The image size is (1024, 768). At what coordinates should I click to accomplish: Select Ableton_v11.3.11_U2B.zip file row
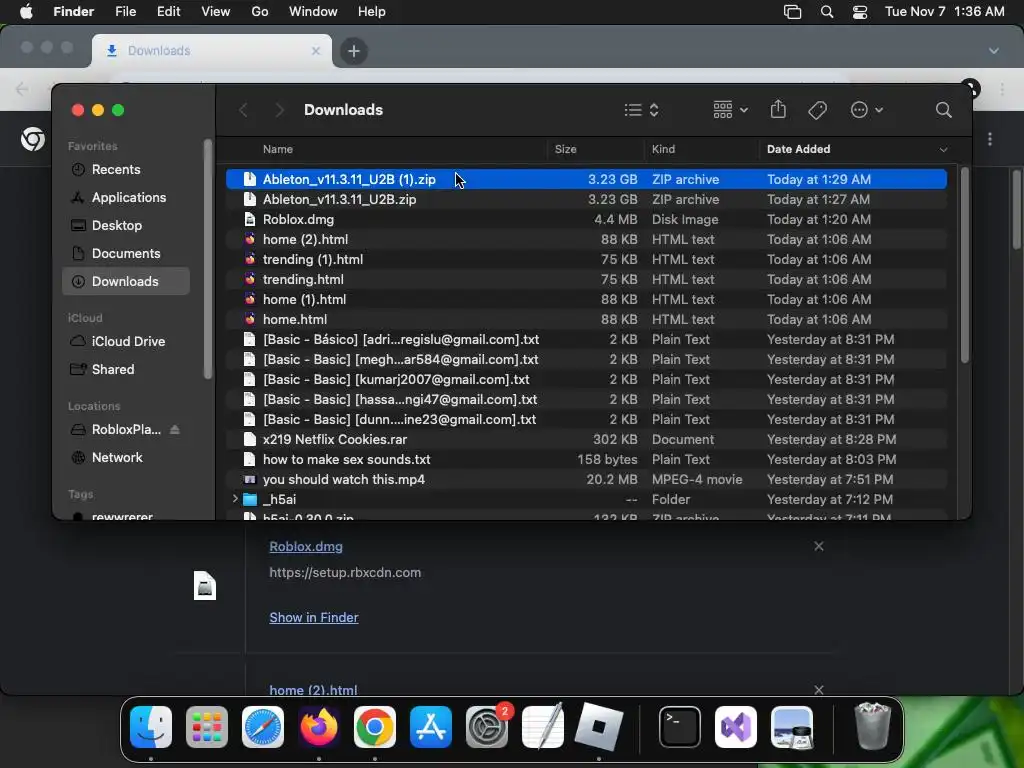[586, 199]
